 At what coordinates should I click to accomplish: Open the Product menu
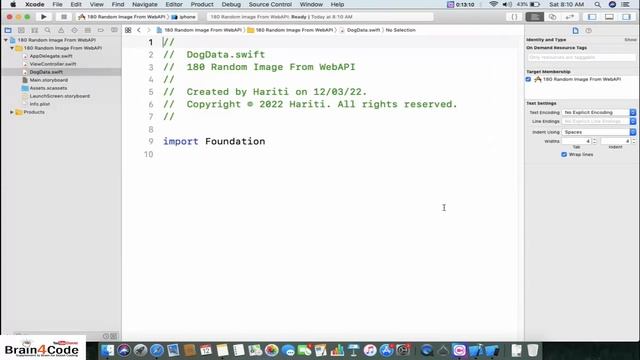(202, 4)
